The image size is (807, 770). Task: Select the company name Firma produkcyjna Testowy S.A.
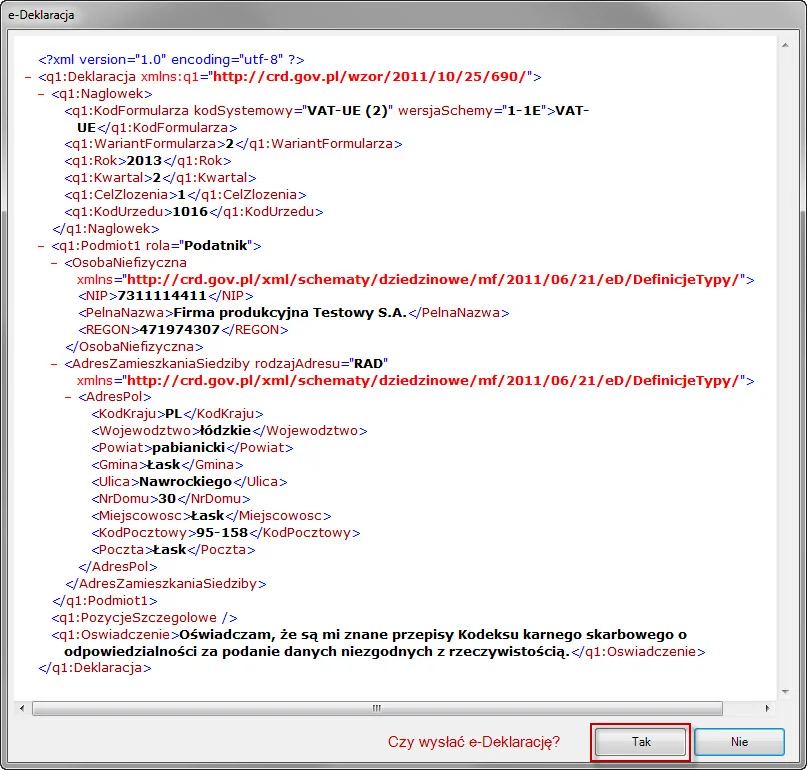[290, 313]
